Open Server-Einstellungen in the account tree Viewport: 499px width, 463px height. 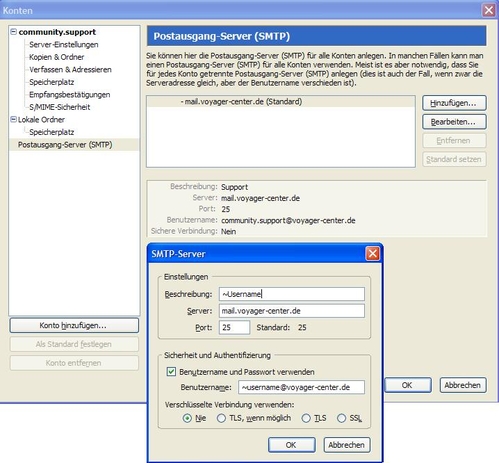tap(64, 45)
